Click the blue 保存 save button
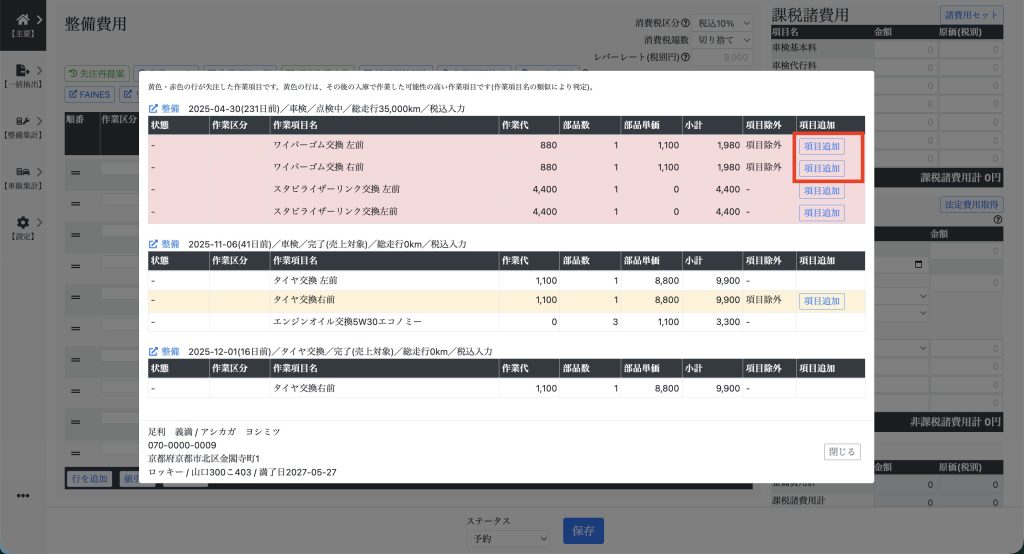This screenshot has height=554, width=1024. click(x=583, y=531)
